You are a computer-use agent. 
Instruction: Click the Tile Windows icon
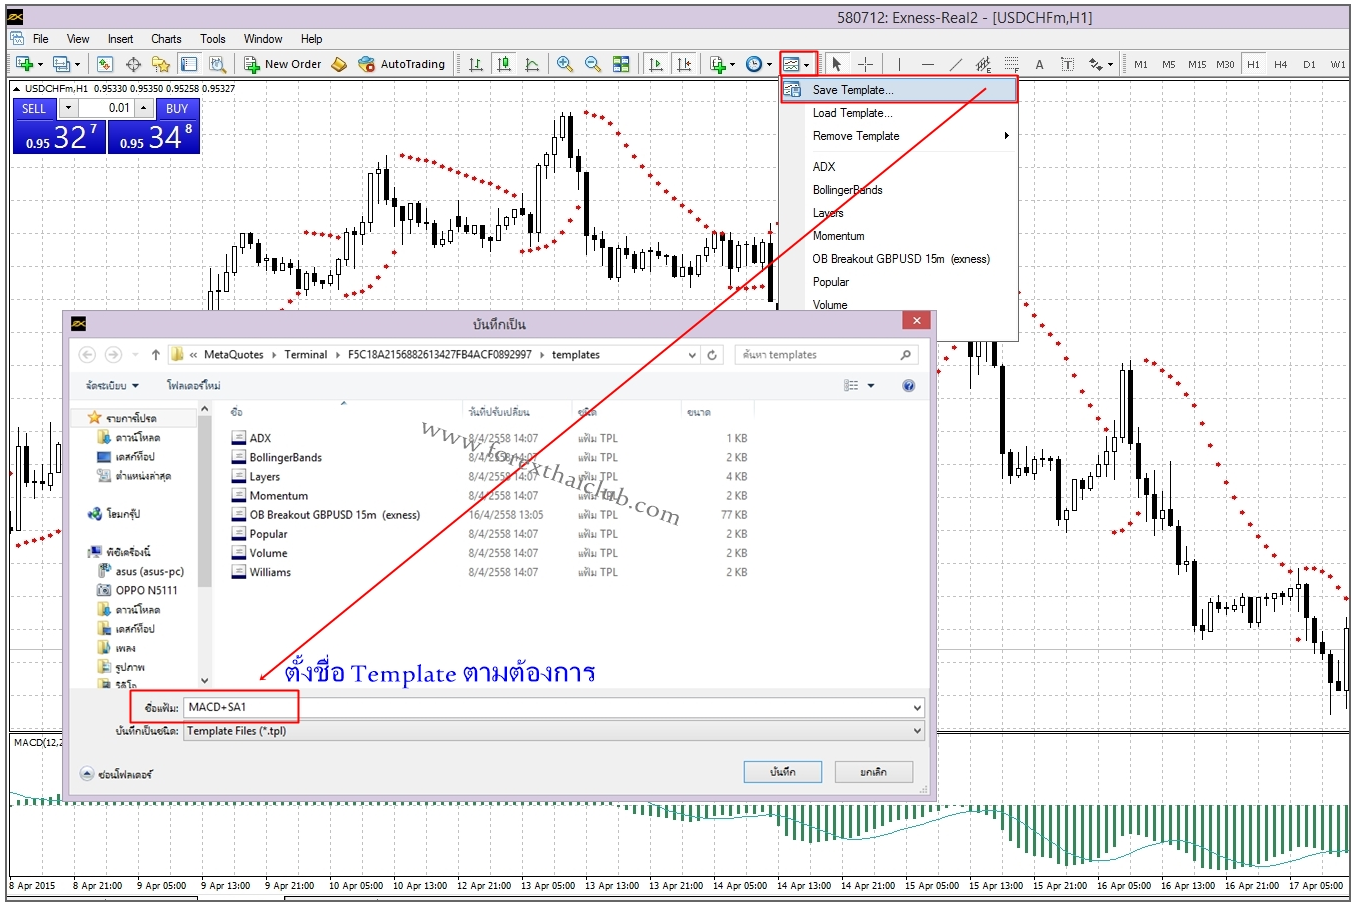pyautogui.click(x=621, y=64)
